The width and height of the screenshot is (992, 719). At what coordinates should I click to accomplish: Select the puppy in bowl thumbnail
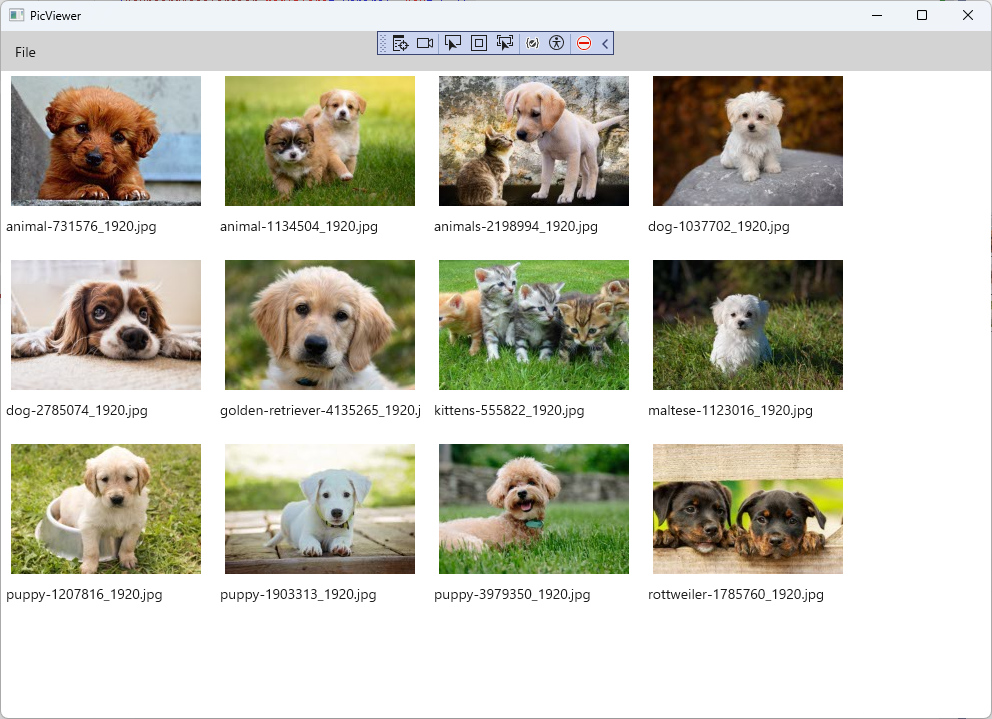[x=106, y=509]
